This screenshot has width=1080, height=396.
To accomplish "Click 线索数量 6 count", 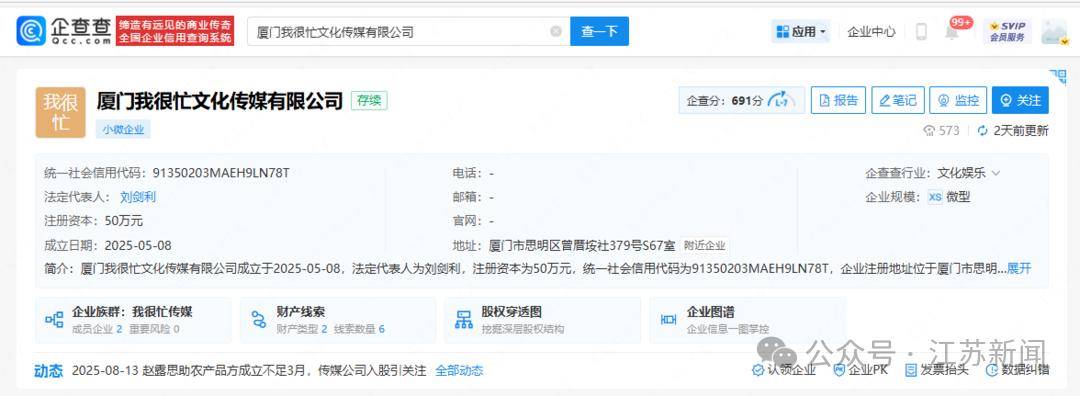I will (360, 330).
